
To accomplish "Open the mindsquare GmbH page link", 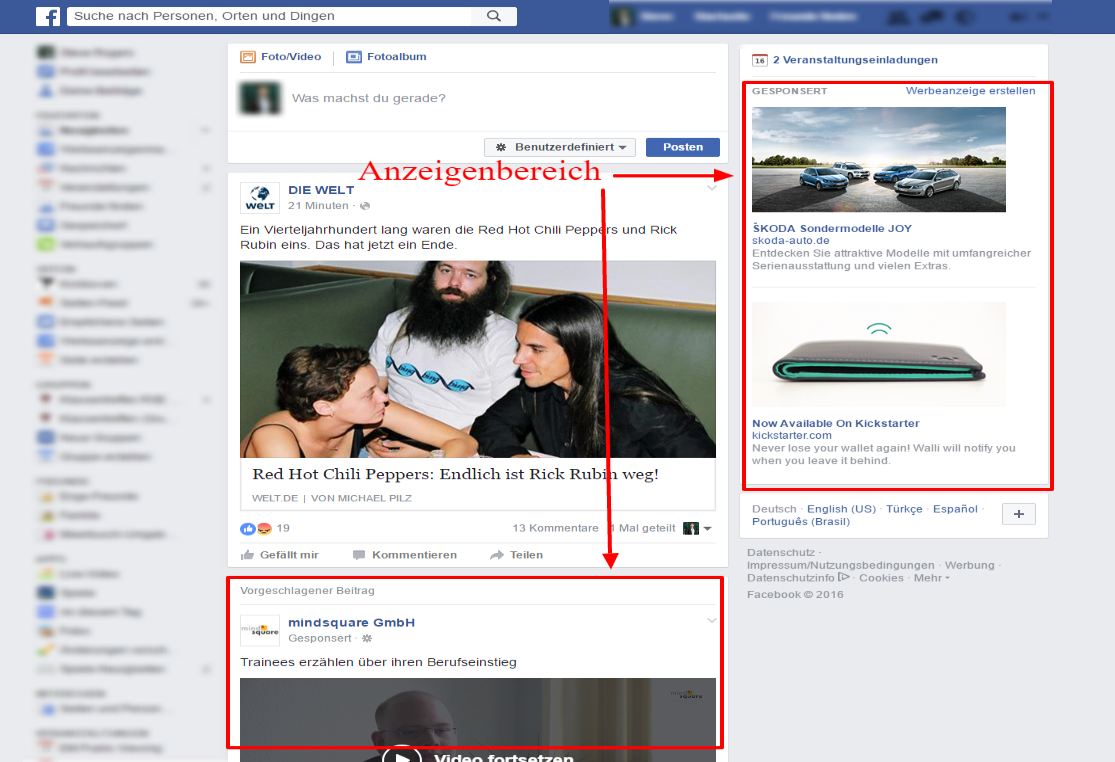I will pyautogui.click(x=351, y=623).
